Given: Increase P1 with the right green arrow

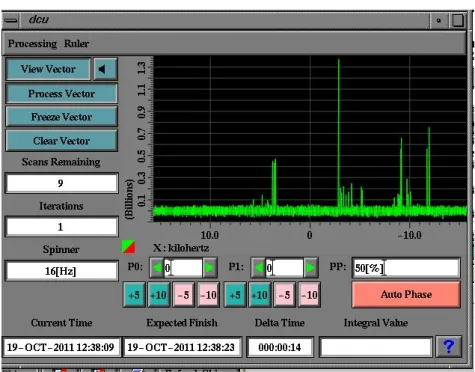Looking at the screenshot, I should pos(311,268).
